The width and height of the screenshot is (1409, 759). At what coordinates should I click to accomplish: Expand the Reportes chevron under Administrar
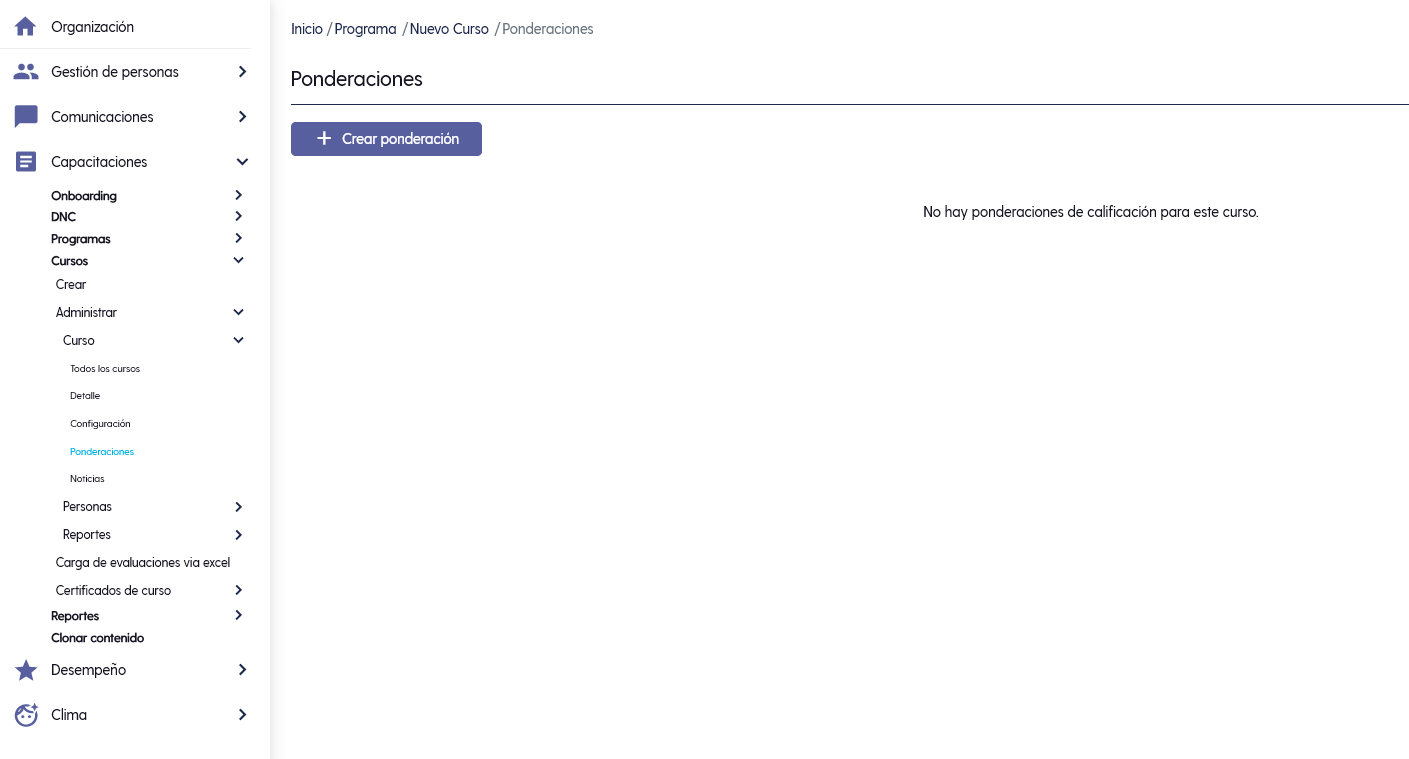[x=238, y=535]
